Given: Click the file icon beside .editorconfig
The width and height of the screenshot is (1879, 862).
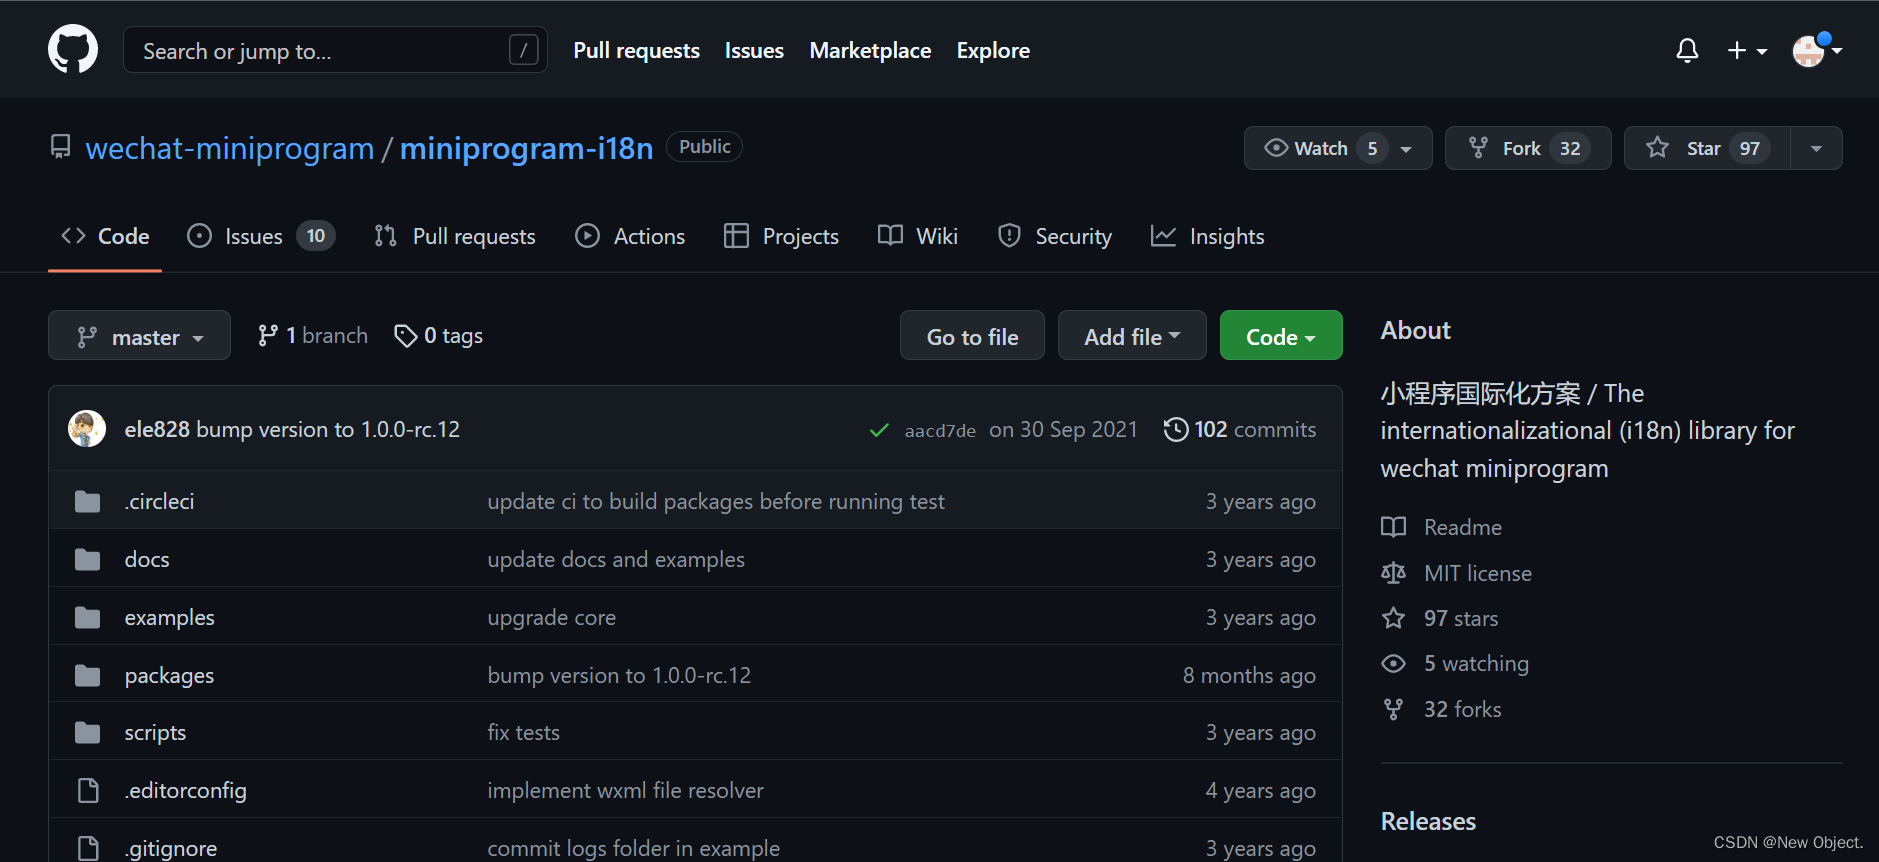Looking at the screenshot, I should [x=88, y=790].
